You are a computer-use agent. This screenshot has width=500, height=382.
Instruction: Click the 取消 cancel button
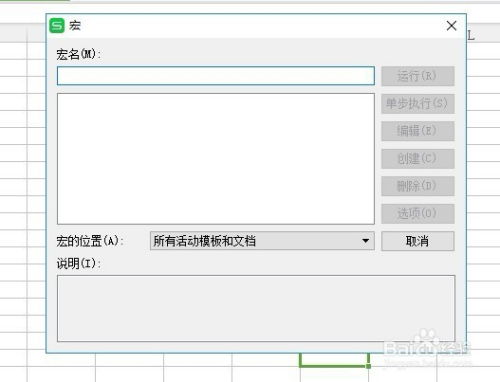[x=418, y=241]
